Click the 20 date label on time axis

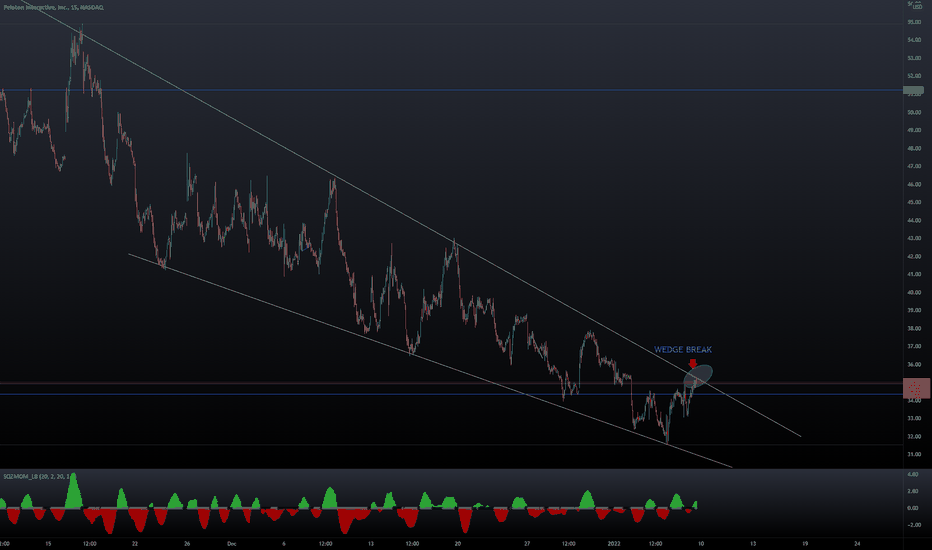458,543
